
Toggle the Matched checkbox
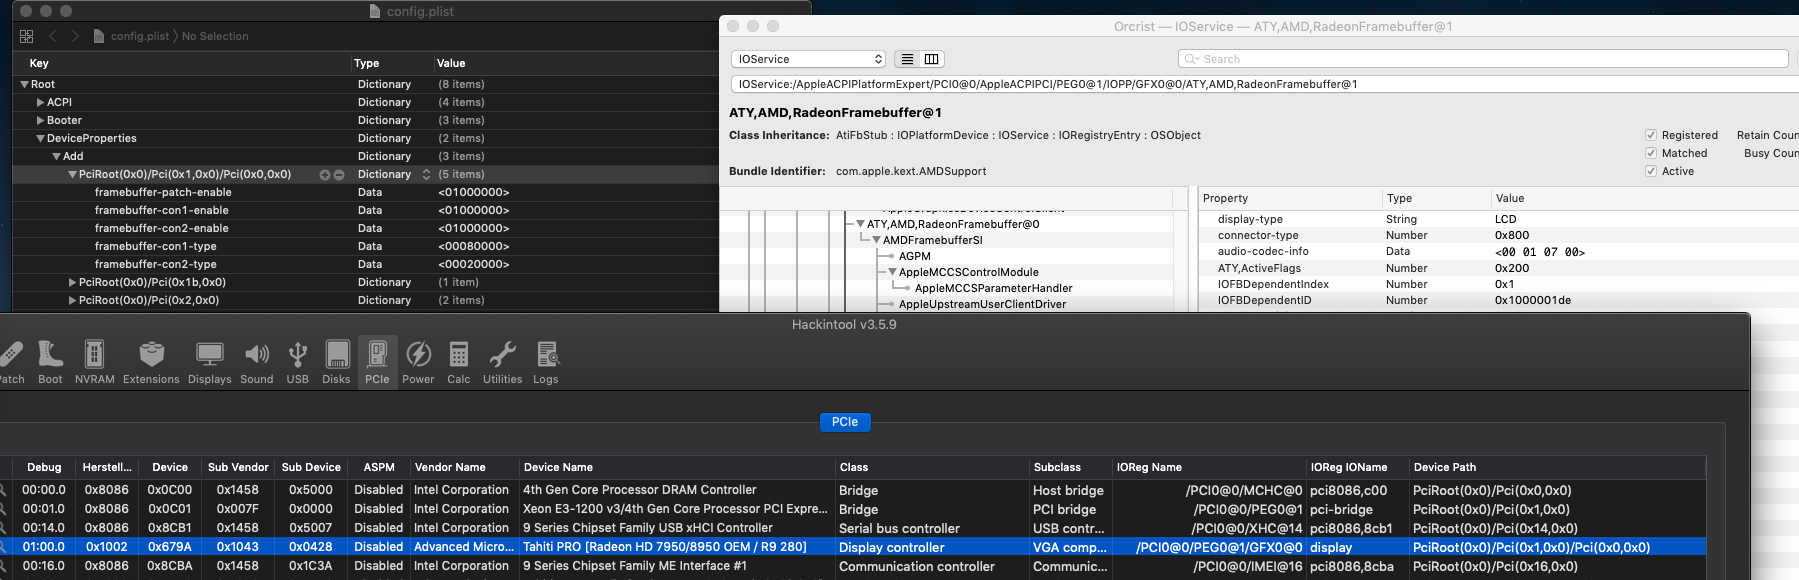coord(1651,153)
